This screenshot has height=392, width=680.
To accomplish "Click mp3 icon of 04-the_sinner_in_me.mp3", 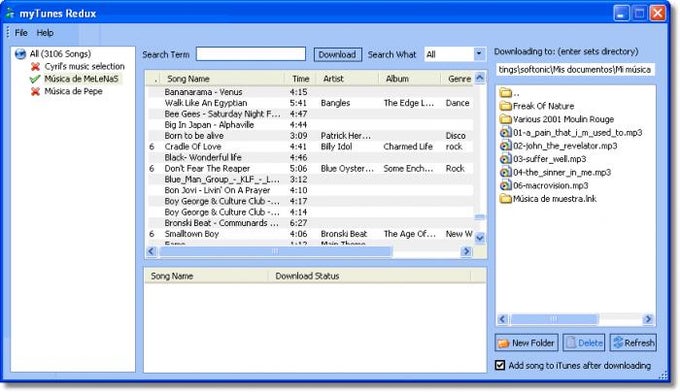I will click(x=505, y=172).
